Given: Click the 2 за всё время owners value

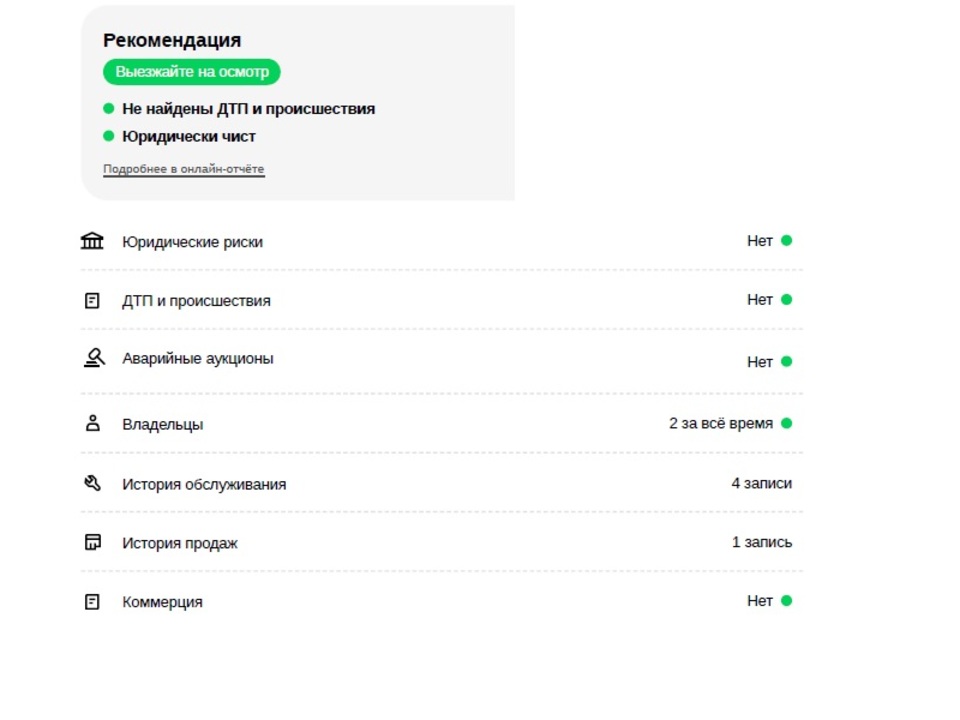Looking at the screenshot, I should tap(721, 423).
